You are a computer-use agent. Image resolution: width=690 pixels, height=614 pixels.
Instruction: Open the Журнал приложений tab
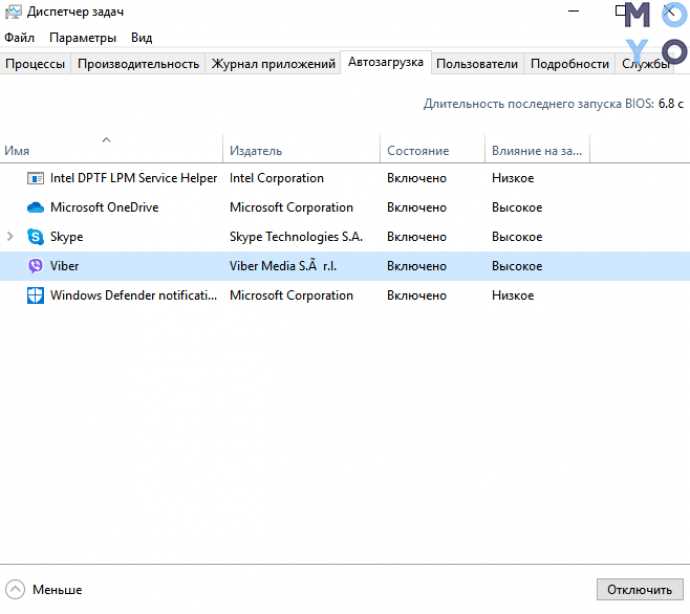(x=273, y=64)
